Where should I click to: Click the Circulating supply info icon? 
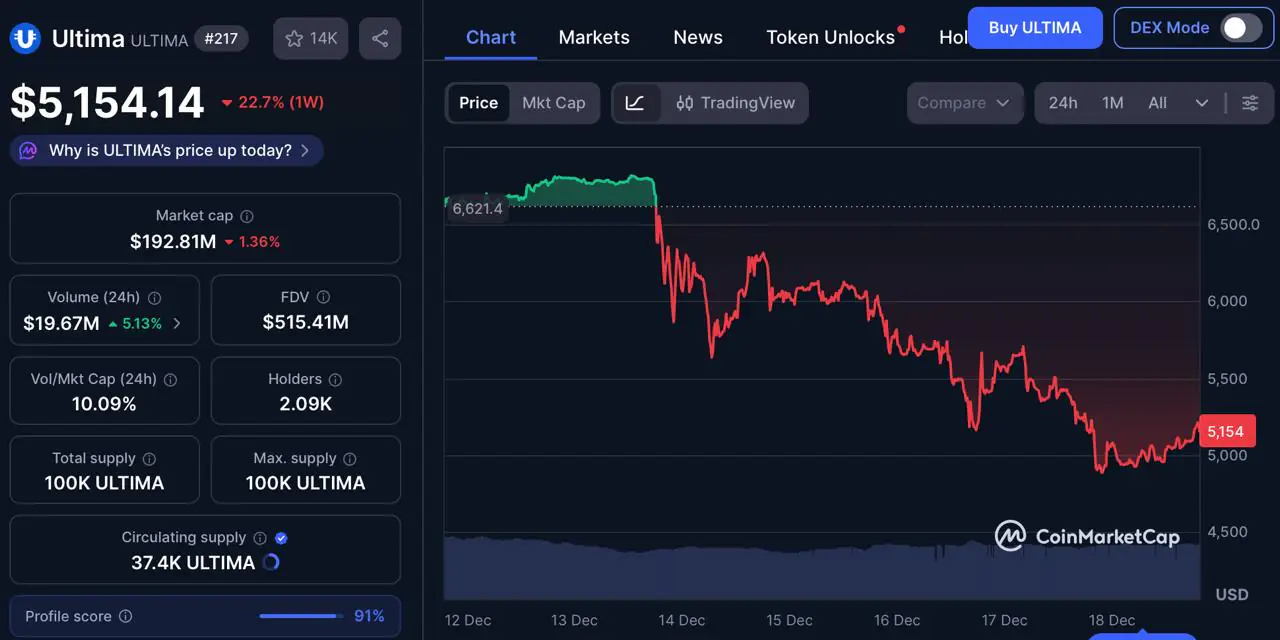point(260,538)
